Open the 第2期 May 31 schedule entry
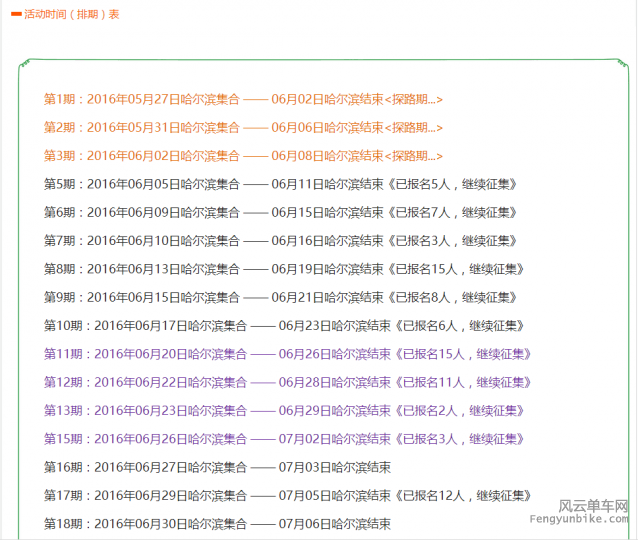638x540 pixels. coord(243,128)
